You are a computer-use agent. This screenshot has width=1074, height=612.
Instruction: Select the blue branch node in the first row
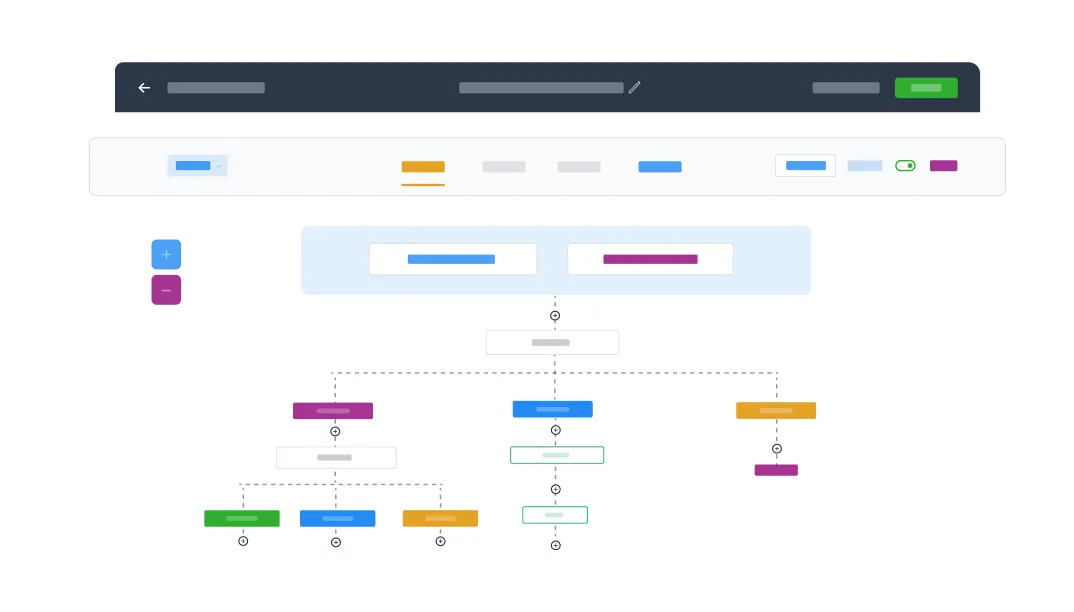pos(553,409)
